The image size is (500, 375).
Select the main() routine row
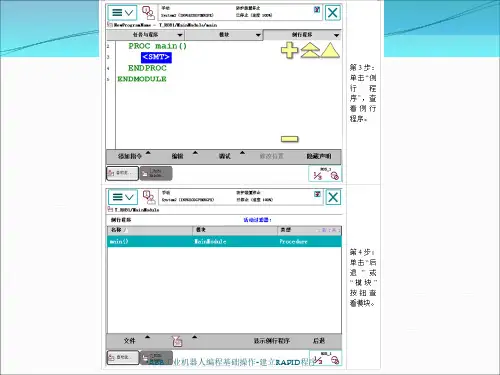click(224, 241)
